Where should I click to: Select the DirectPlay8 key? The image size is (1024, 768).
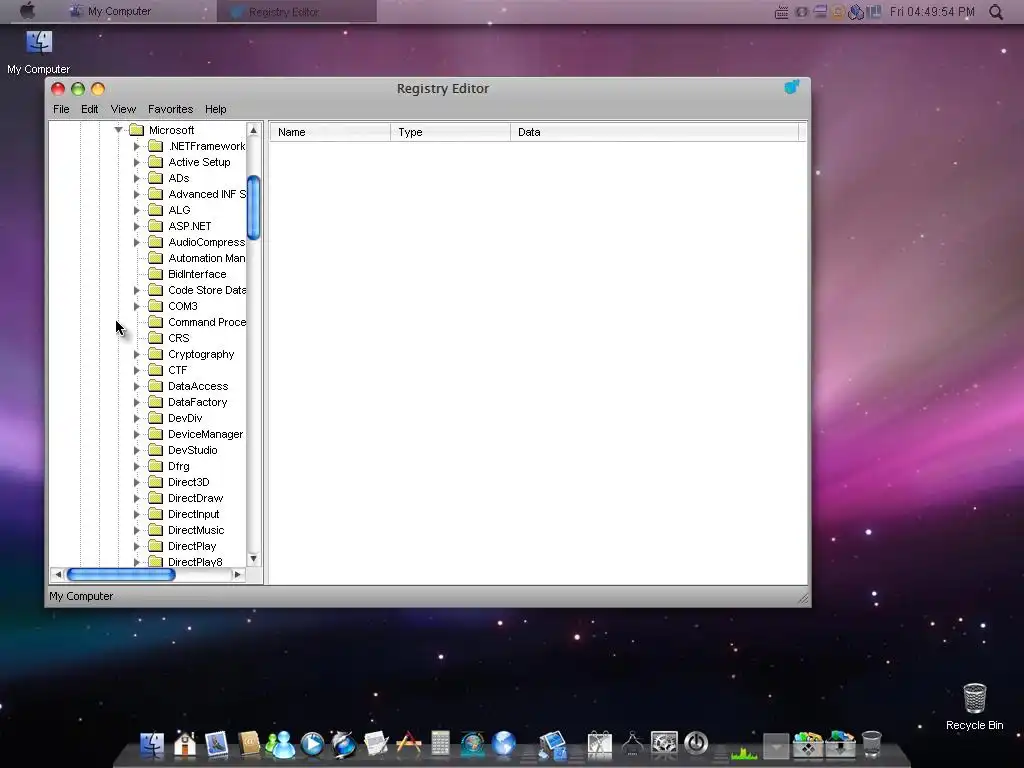(x=195, y=562)
